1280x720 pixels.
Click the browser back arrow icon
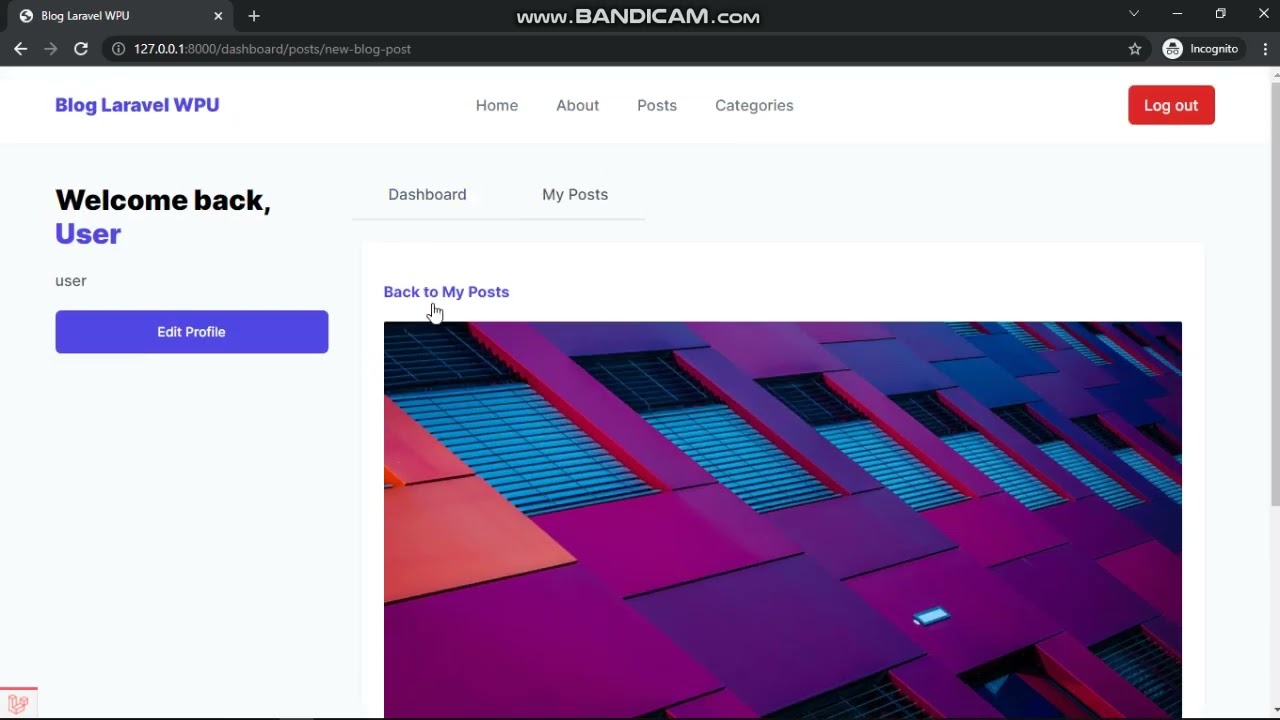pyautogui.click(x=20, y=49)
